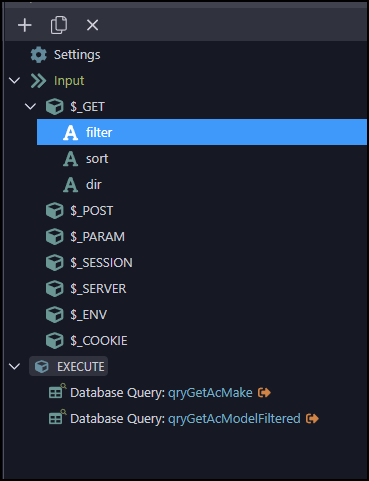
Task: Click the arrow icon after qryGetAcMake
Action: pyautogui.click(x=264, y=393)
